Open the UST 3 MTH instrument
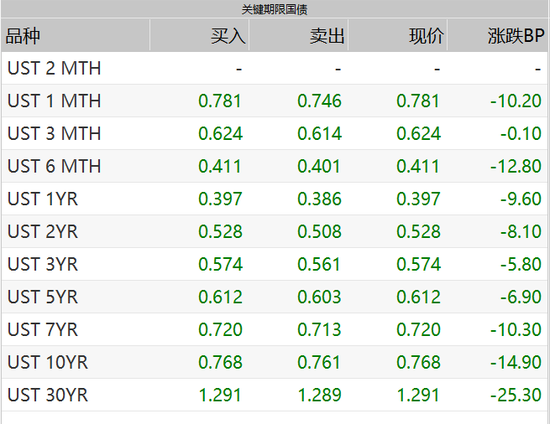 (54, 134)
